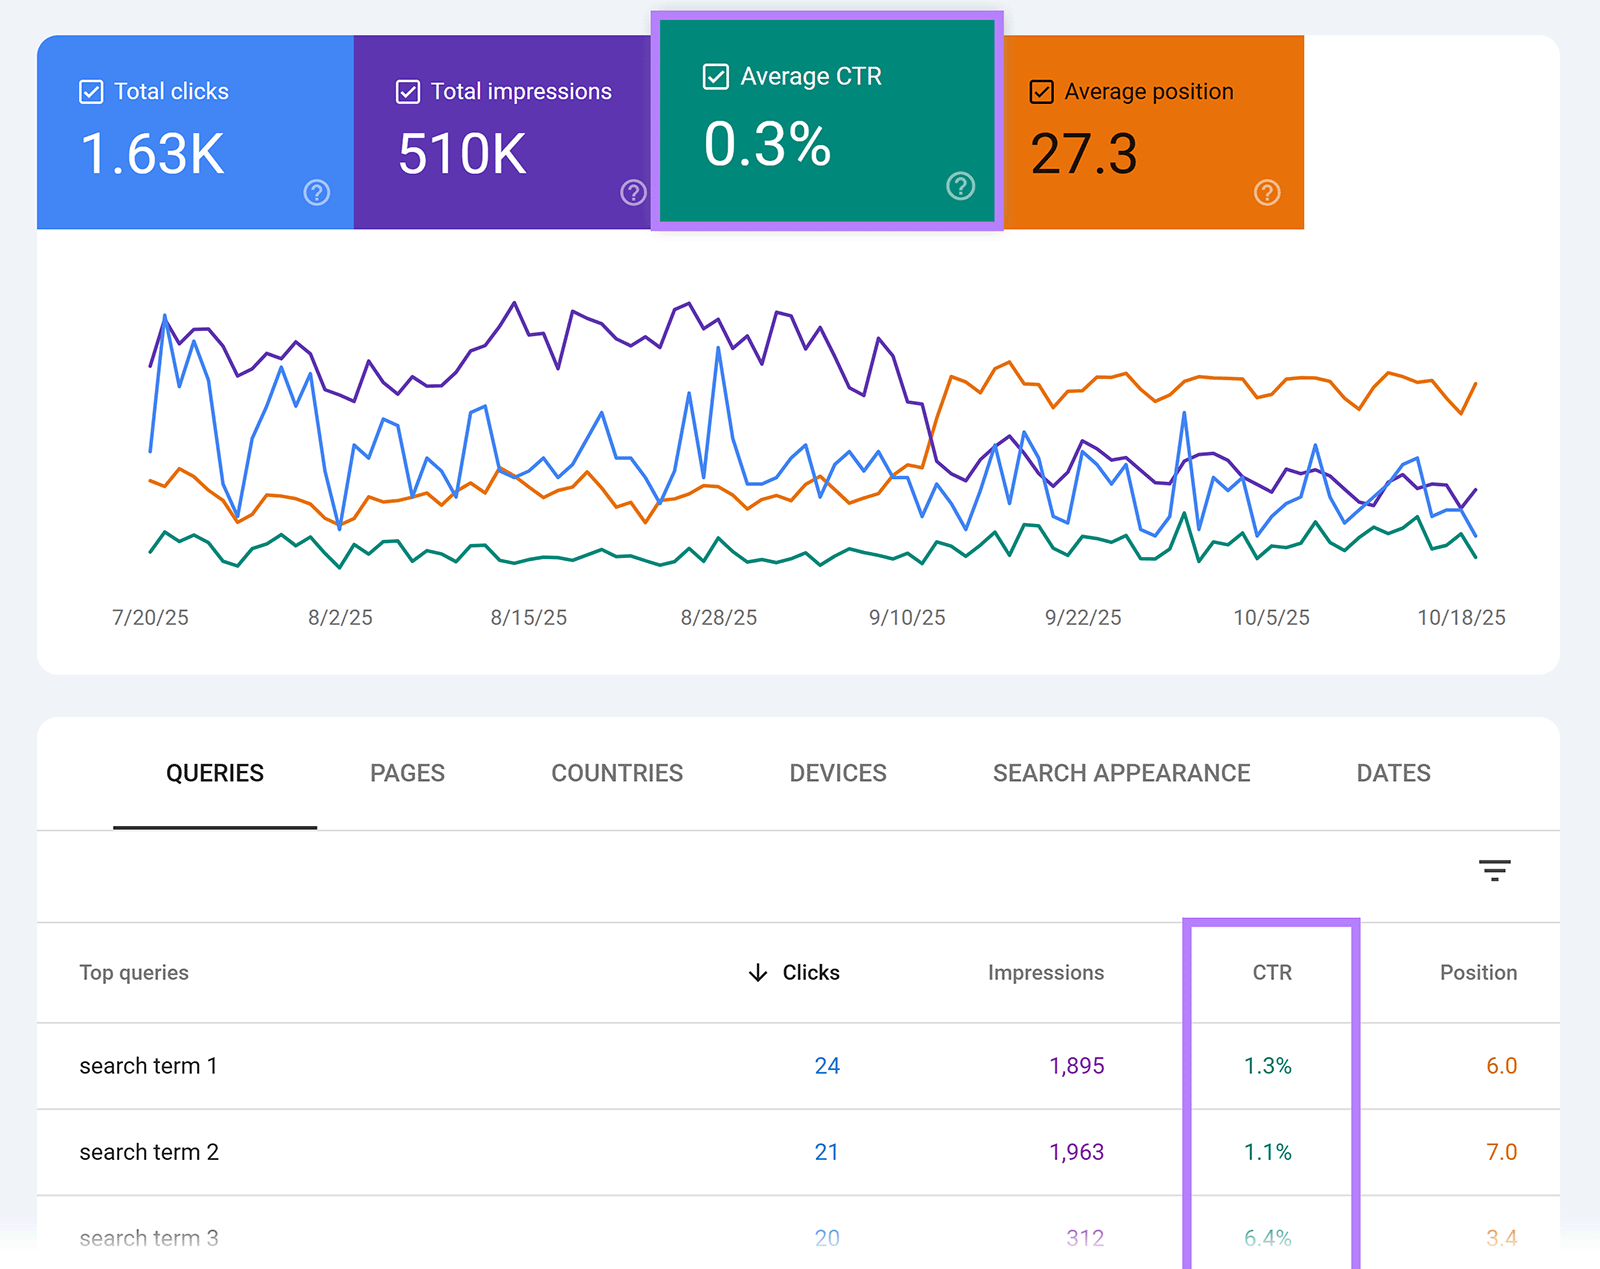
Task: Open details for search term 1
Action: pyautogui.click(x=148, y=1065)
